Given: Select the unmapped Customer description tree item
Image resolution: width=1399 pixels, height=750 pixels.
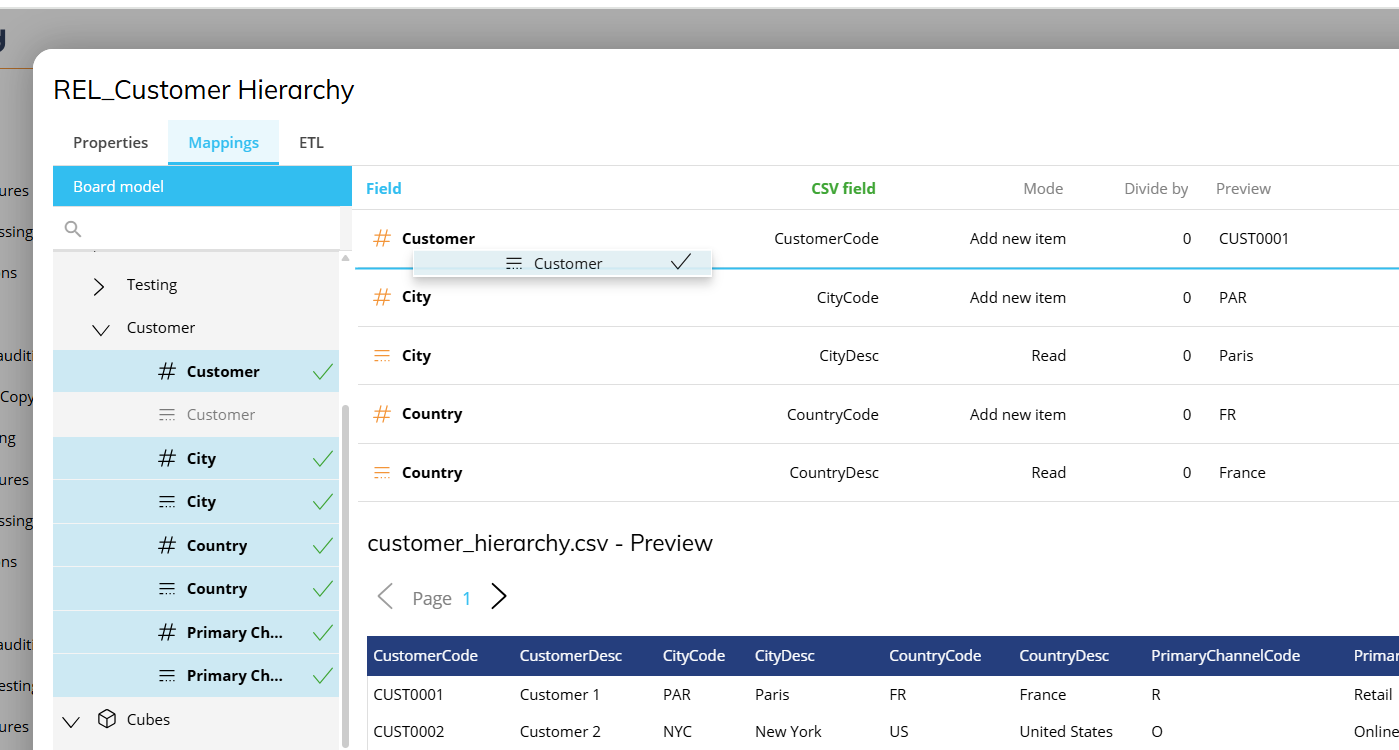Looking at the screenshot, I should pyautogui.click(x=196, y=415).
